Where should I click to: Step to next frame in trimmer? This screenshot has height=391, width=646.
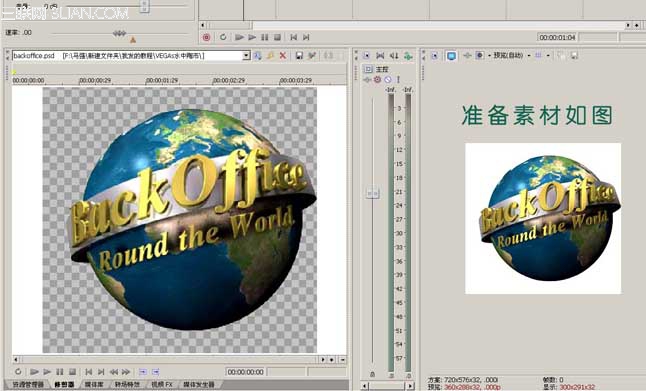point(126,372)
